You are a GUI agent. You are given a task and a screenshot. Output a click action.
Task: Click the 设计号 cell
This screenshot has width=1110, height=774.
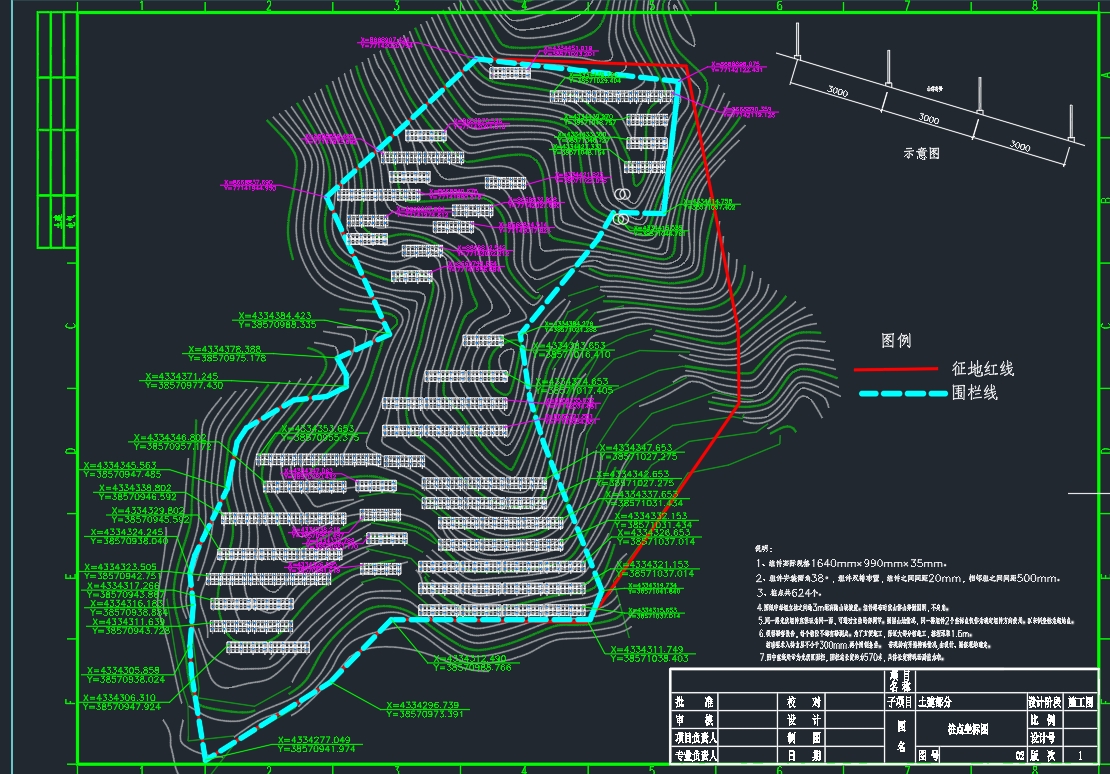tap(1044, 737)
